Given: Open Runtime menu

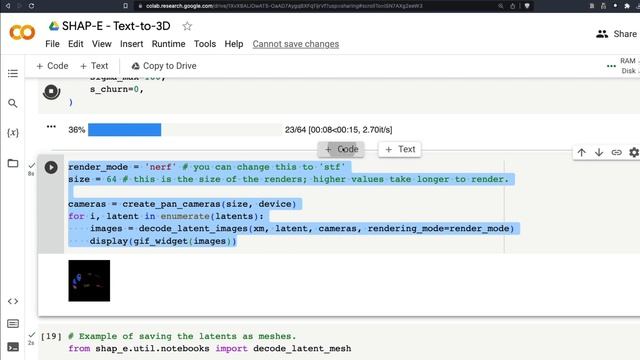Looking at the screenshot, I should click(x=169, y=44).
